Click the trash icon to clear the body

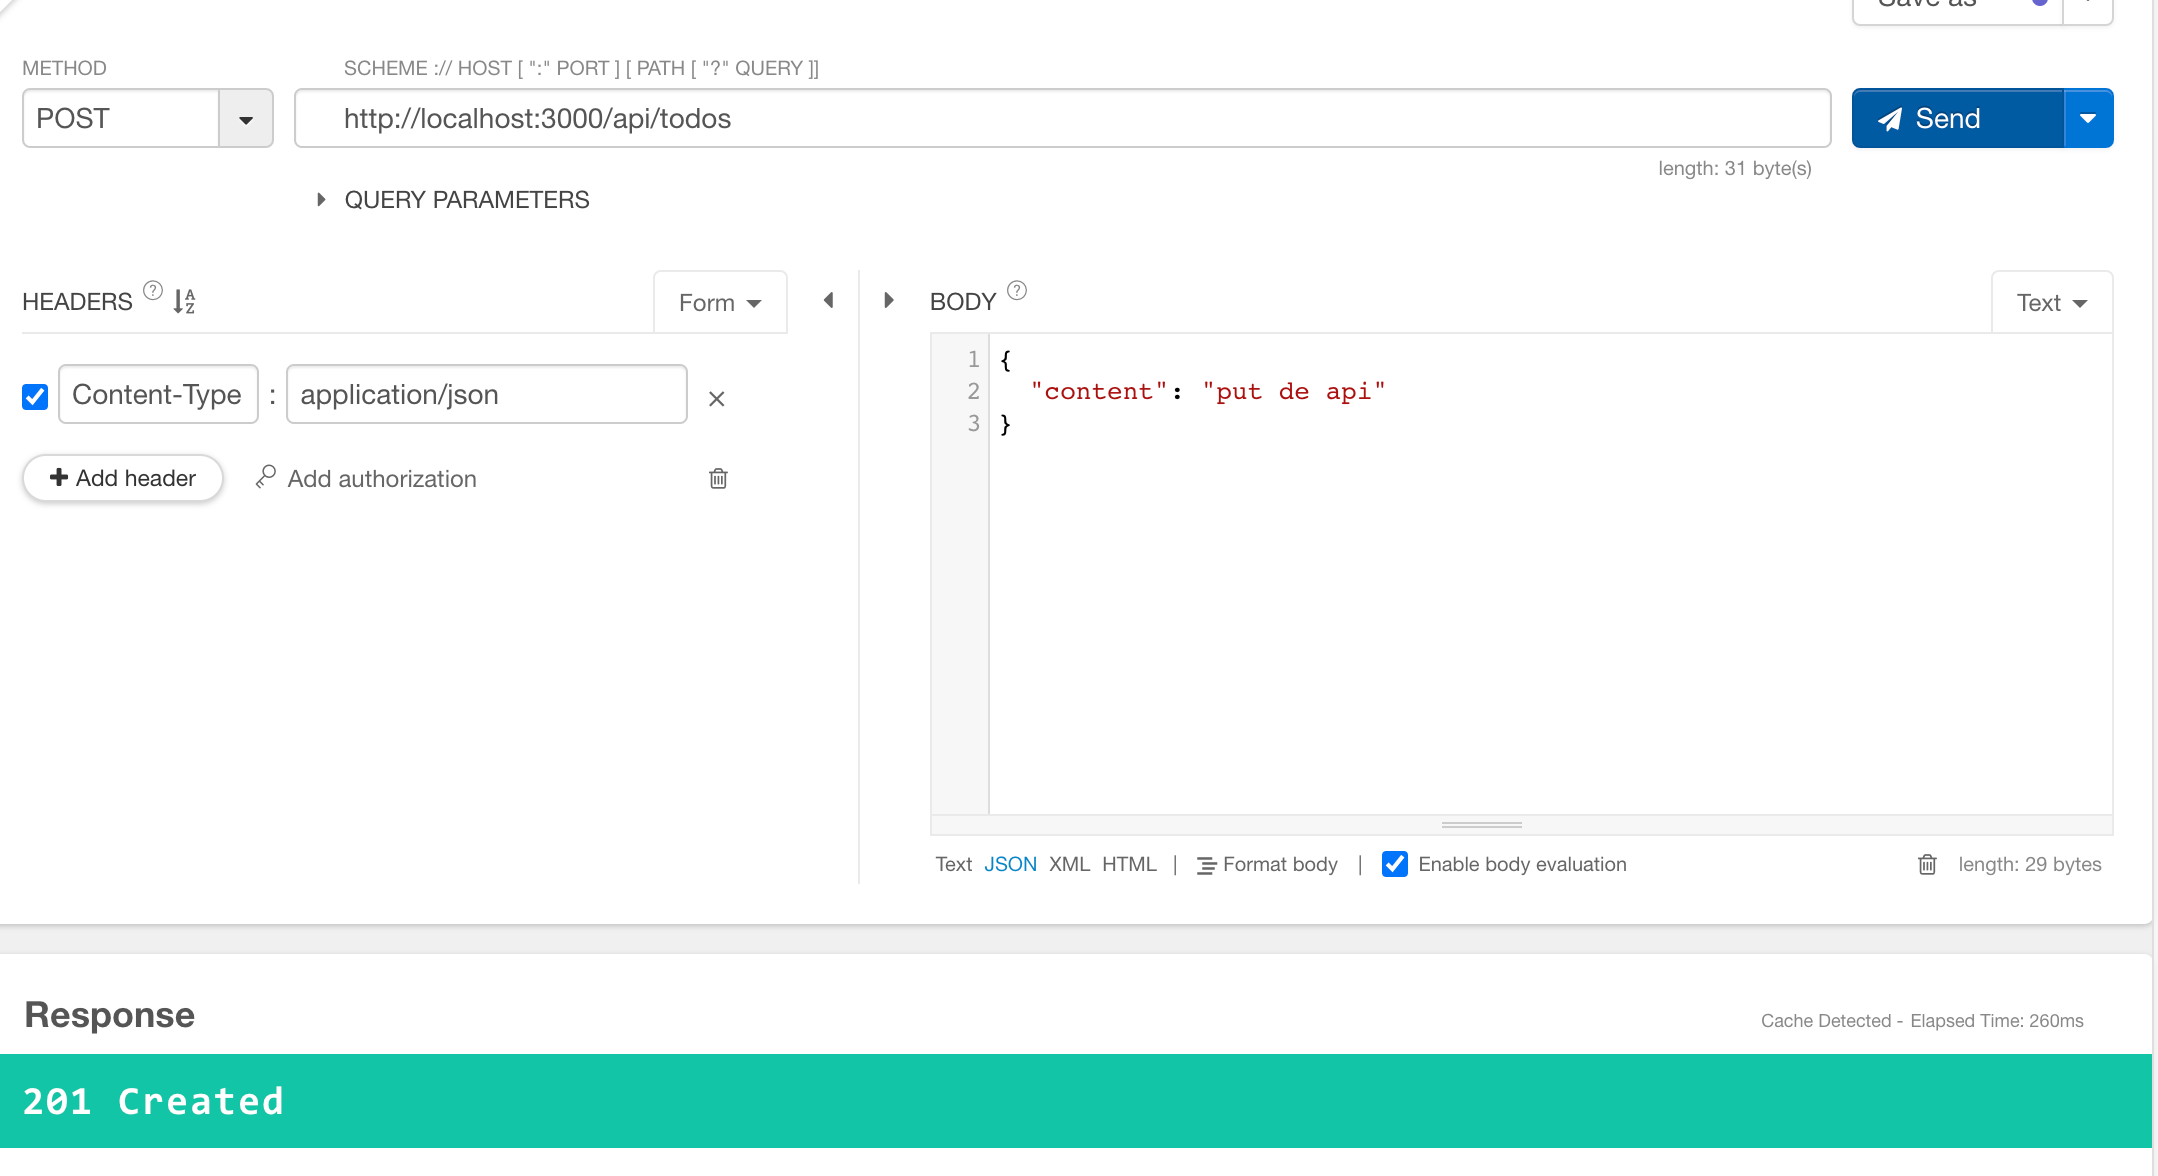(1927, 865)
